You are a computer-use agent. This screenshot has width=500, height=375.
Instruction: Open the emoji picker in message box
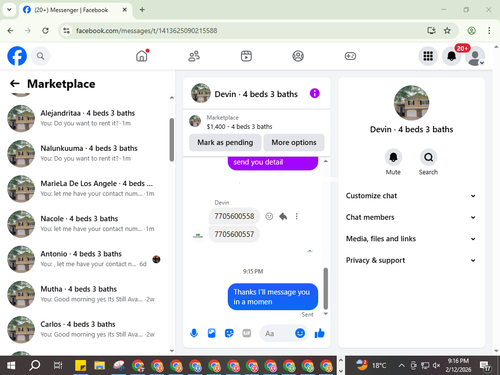[x=300, y=333]
